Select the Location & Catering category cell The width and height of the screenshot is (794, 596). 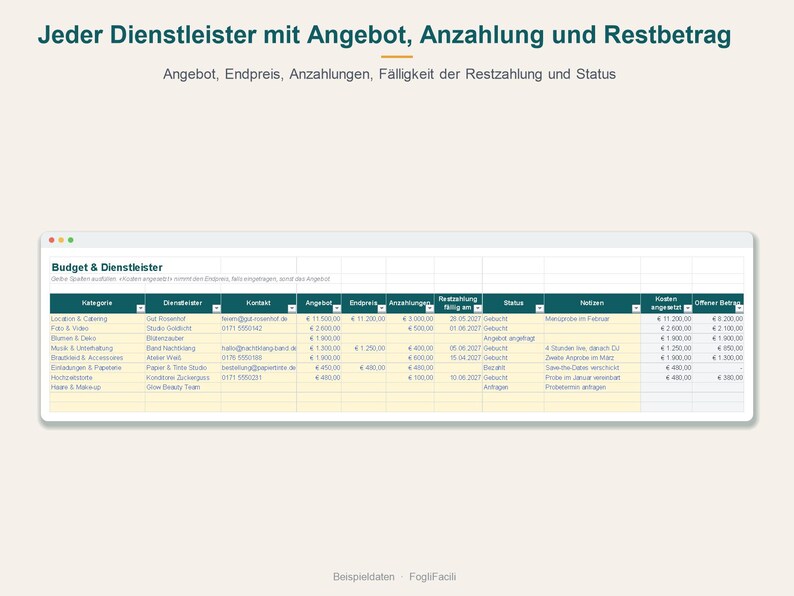point(97,319)
